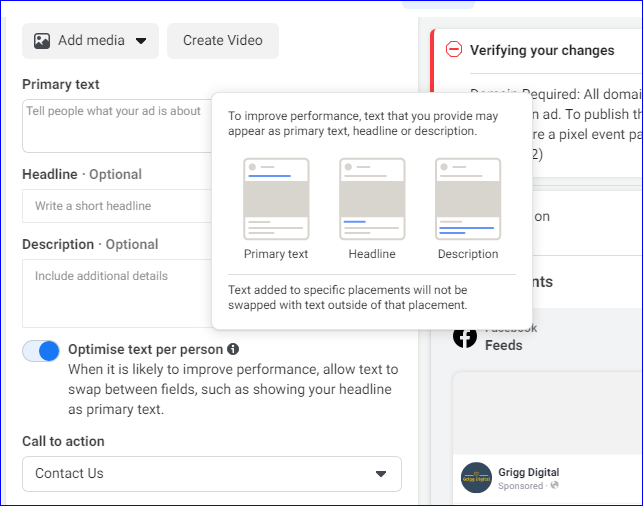
Task: Click the Facebook logo icon near Feeds
Action: pos(465,337)
